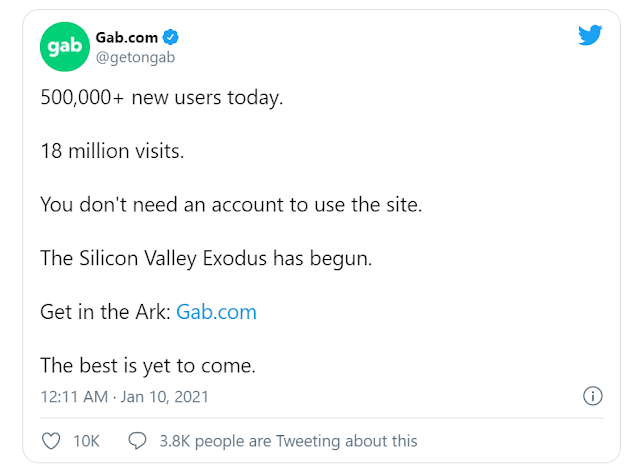Click the white 'gab' lettering inside avatar
Viewport: 639px width, 464px height.
[x=64, y=46]
